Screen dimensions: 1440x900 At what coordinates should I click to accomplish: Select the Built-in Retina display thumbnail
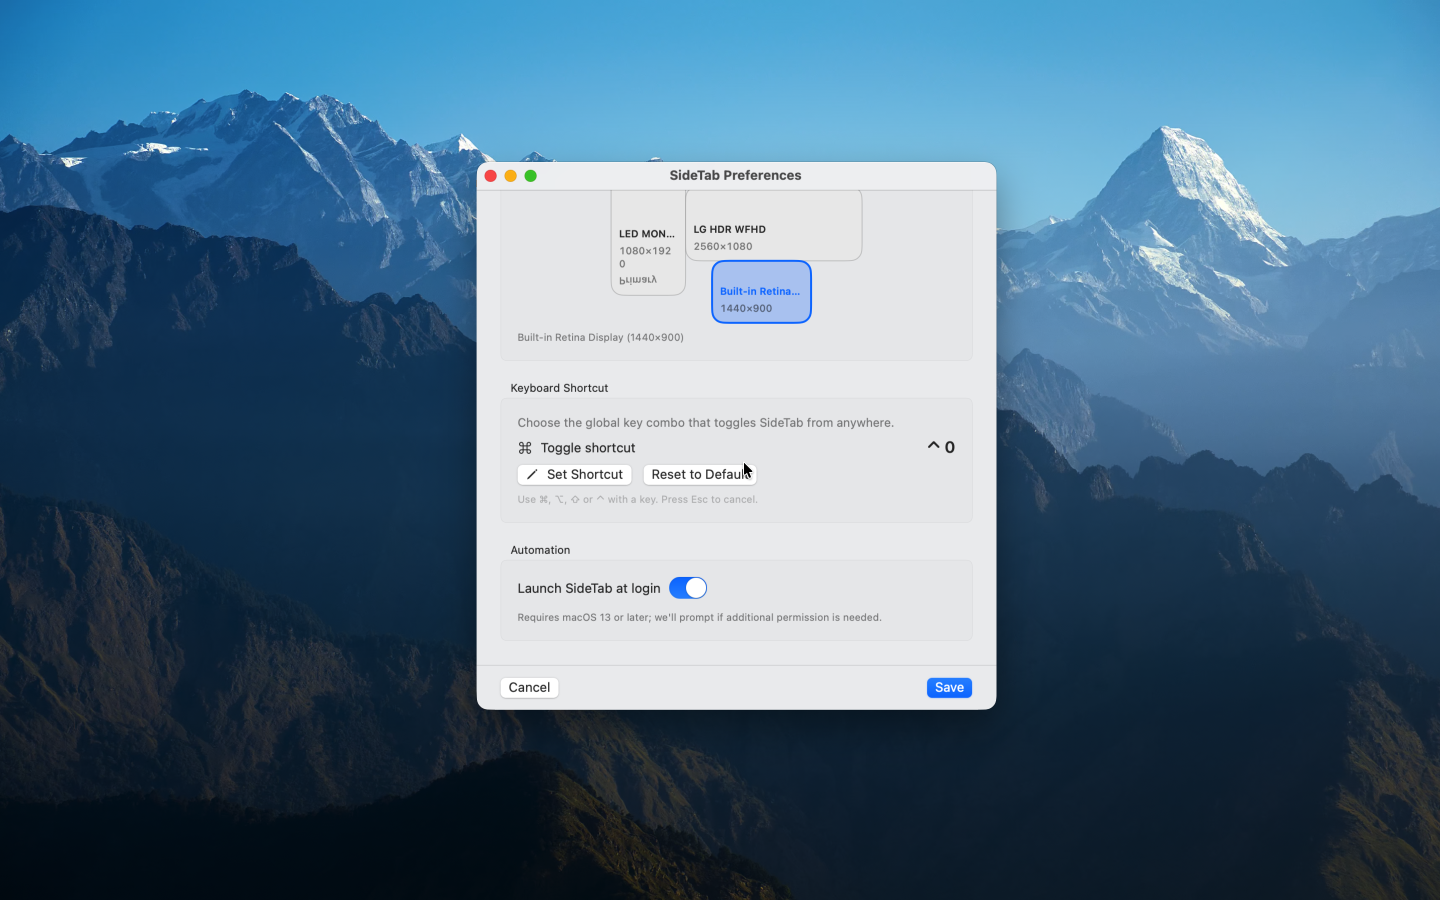pyautogui.click(x=761, y=292)
